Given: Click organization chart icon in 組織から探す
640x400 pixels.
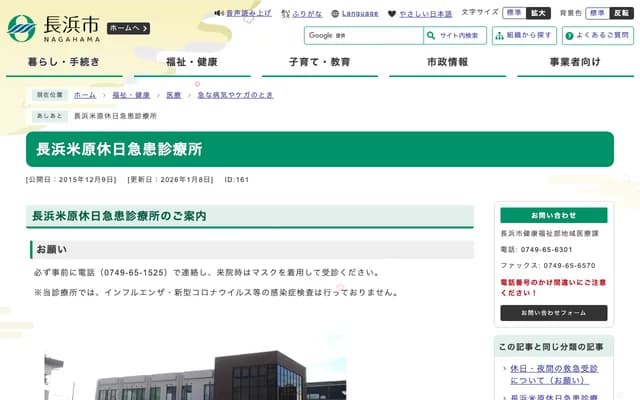Looking at the screenshot, I should (x=499, y=36).
